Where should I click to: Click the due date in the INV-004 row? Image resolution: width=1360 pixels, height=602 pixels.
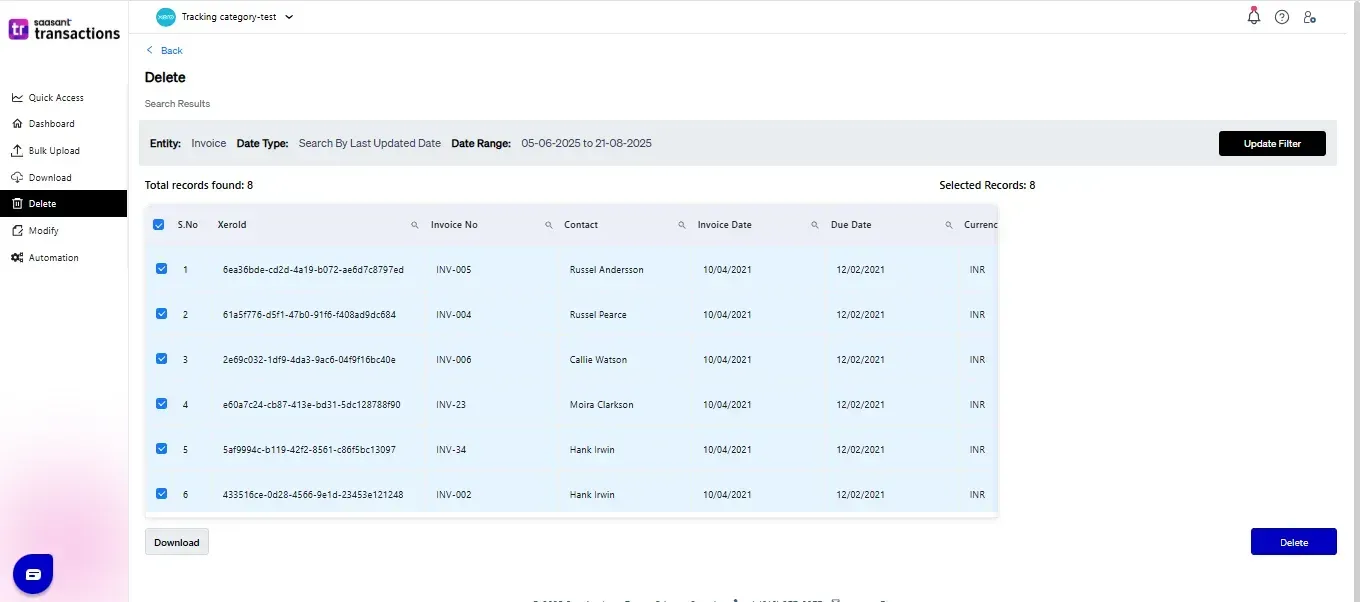click(x=860, y=315)
